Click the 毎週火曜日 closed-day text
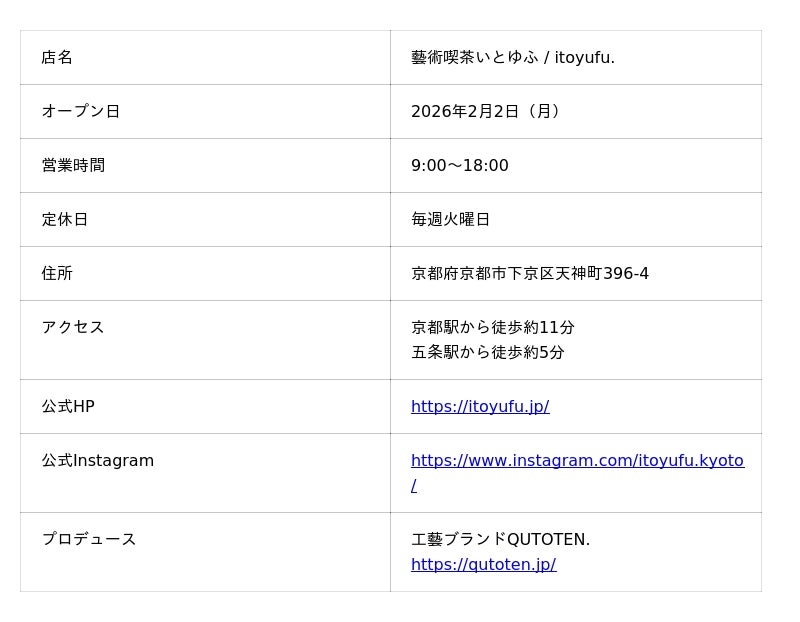Viewport: 800px width, 622px height. click(x=451, y=220)
